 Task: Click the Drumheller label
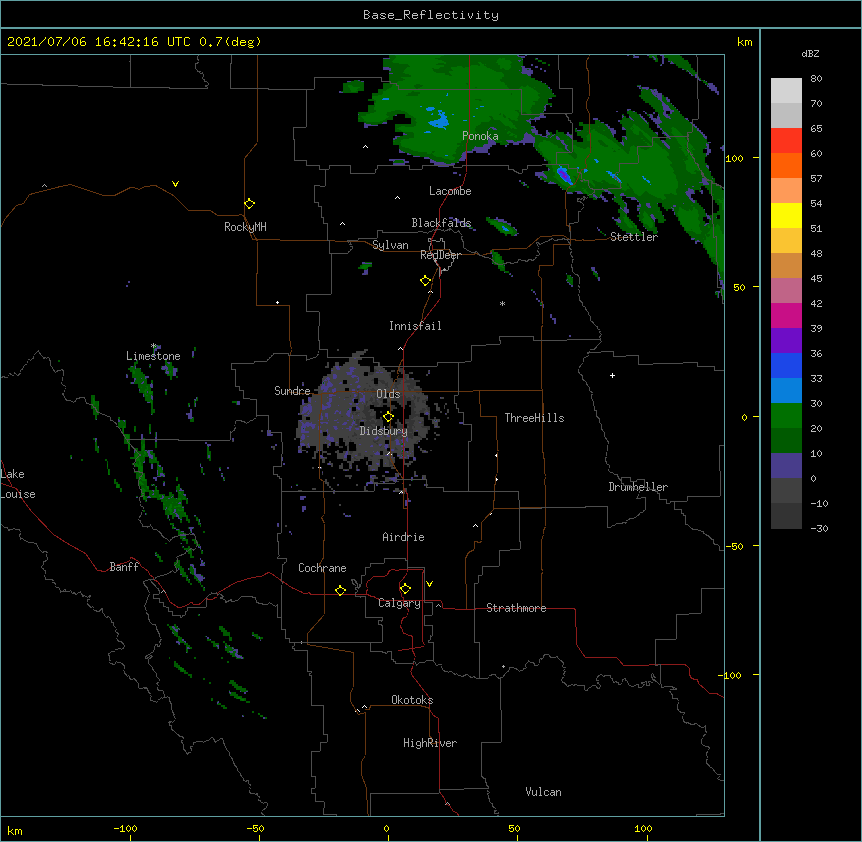click(638, 487)
